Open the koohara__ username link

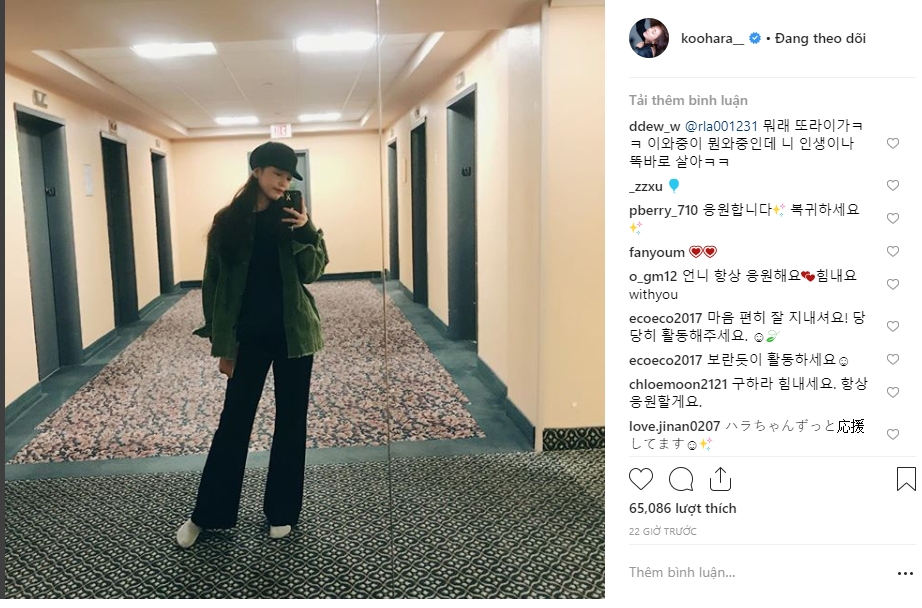coord(712,39)
